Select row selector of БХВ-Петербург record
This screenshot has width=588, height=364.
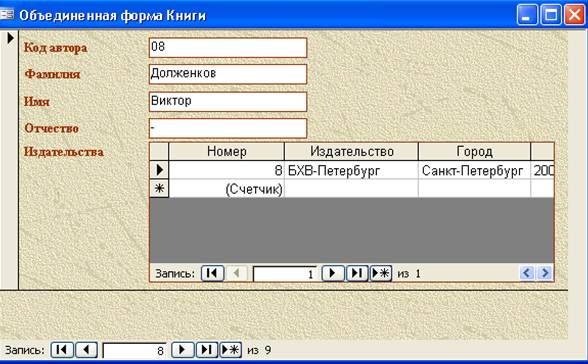pos(159,170)
